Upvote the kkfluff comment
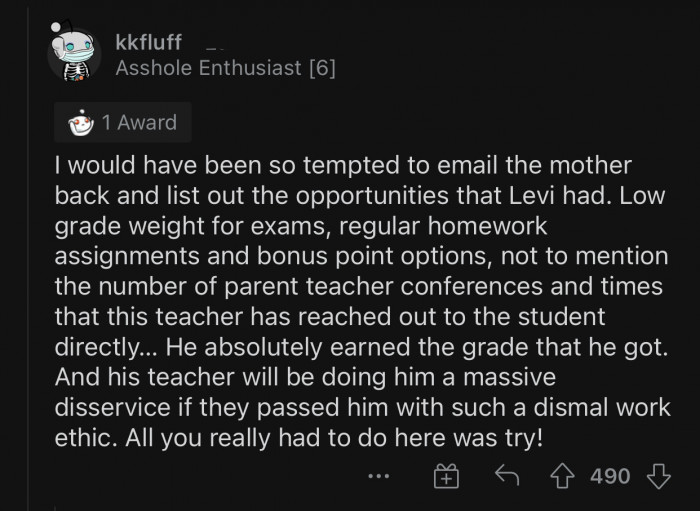Viewport: 700px width, 511px height. pos(563,477)
